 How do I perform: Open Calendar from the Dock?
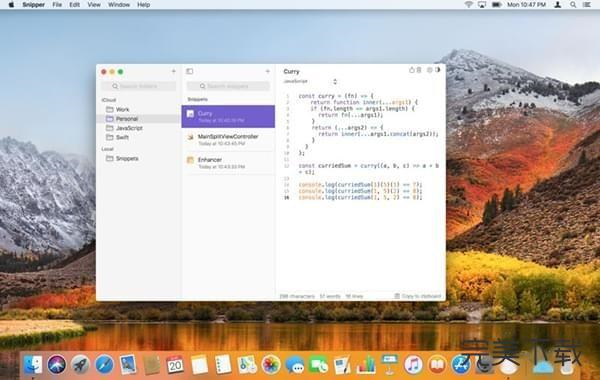click(175, 364)
